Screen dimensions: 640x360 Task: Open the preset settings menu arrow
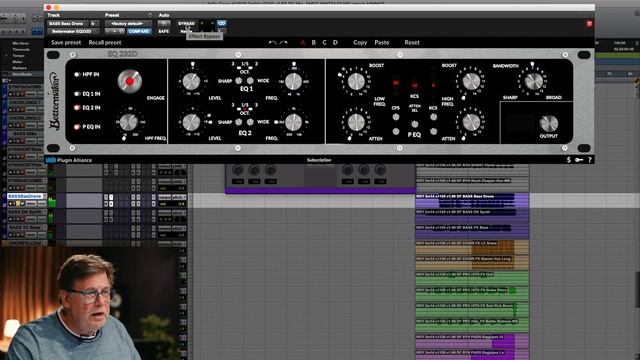(150, 15)
